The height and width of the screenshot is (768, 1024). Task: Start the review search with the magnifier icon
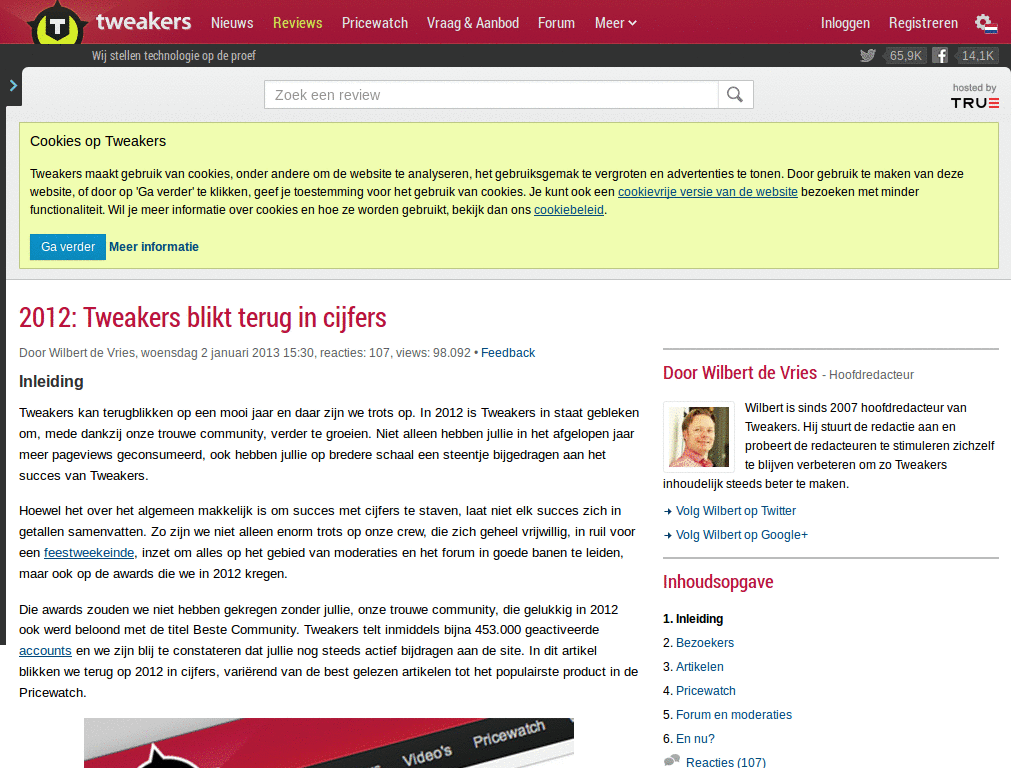coord(736,94)
